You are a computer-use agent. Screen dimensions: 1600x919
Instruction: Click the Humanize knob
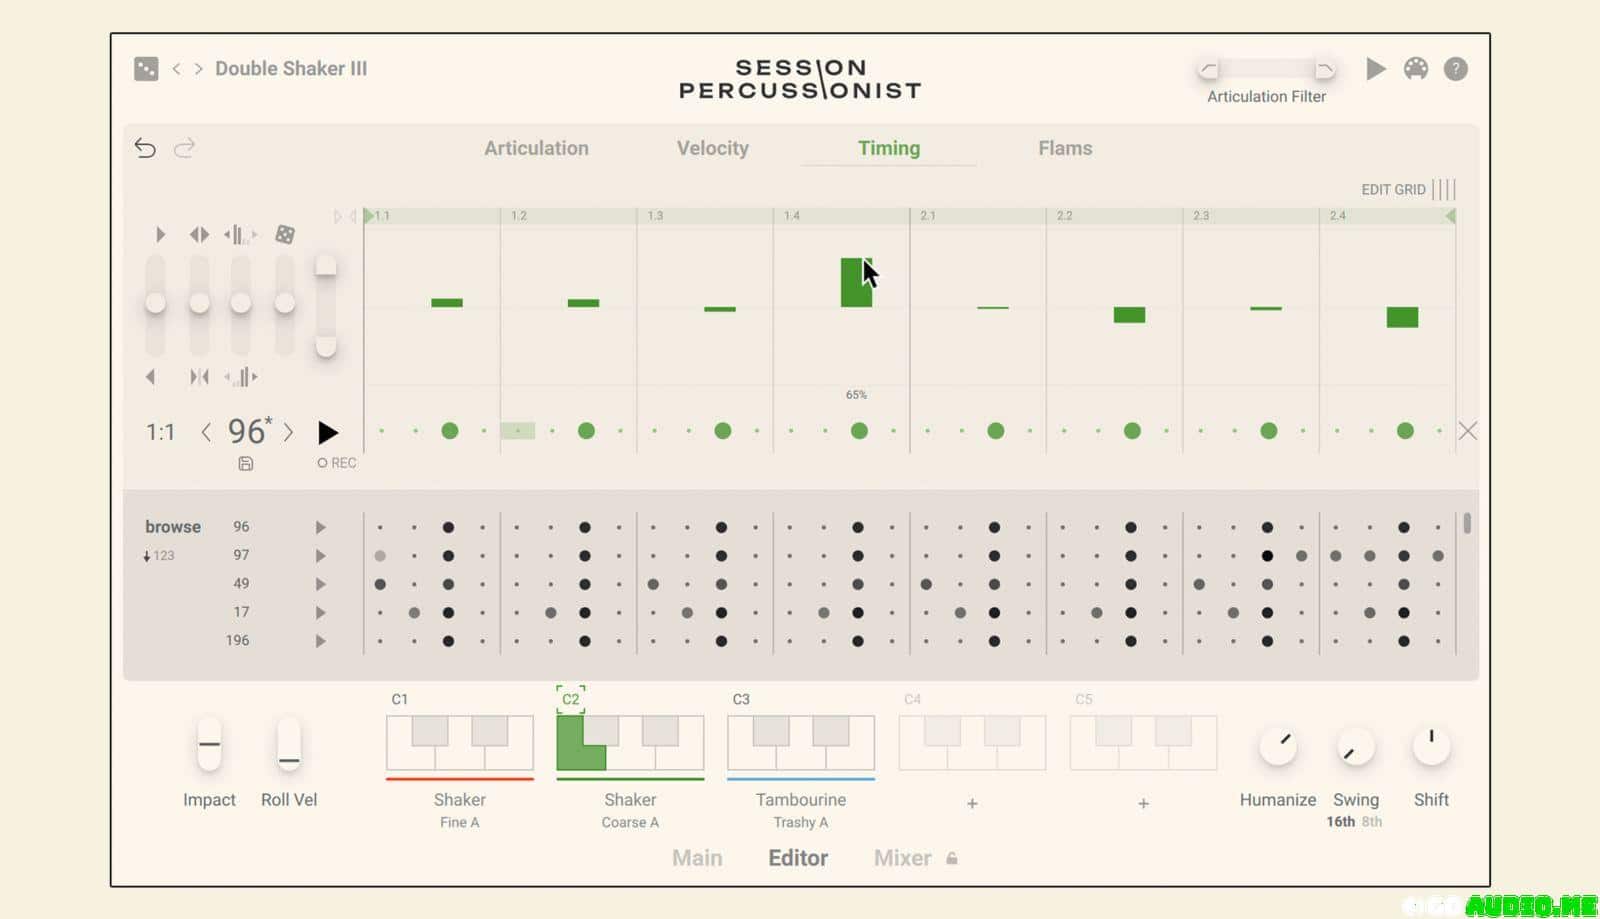click(x=1278, y=746)
